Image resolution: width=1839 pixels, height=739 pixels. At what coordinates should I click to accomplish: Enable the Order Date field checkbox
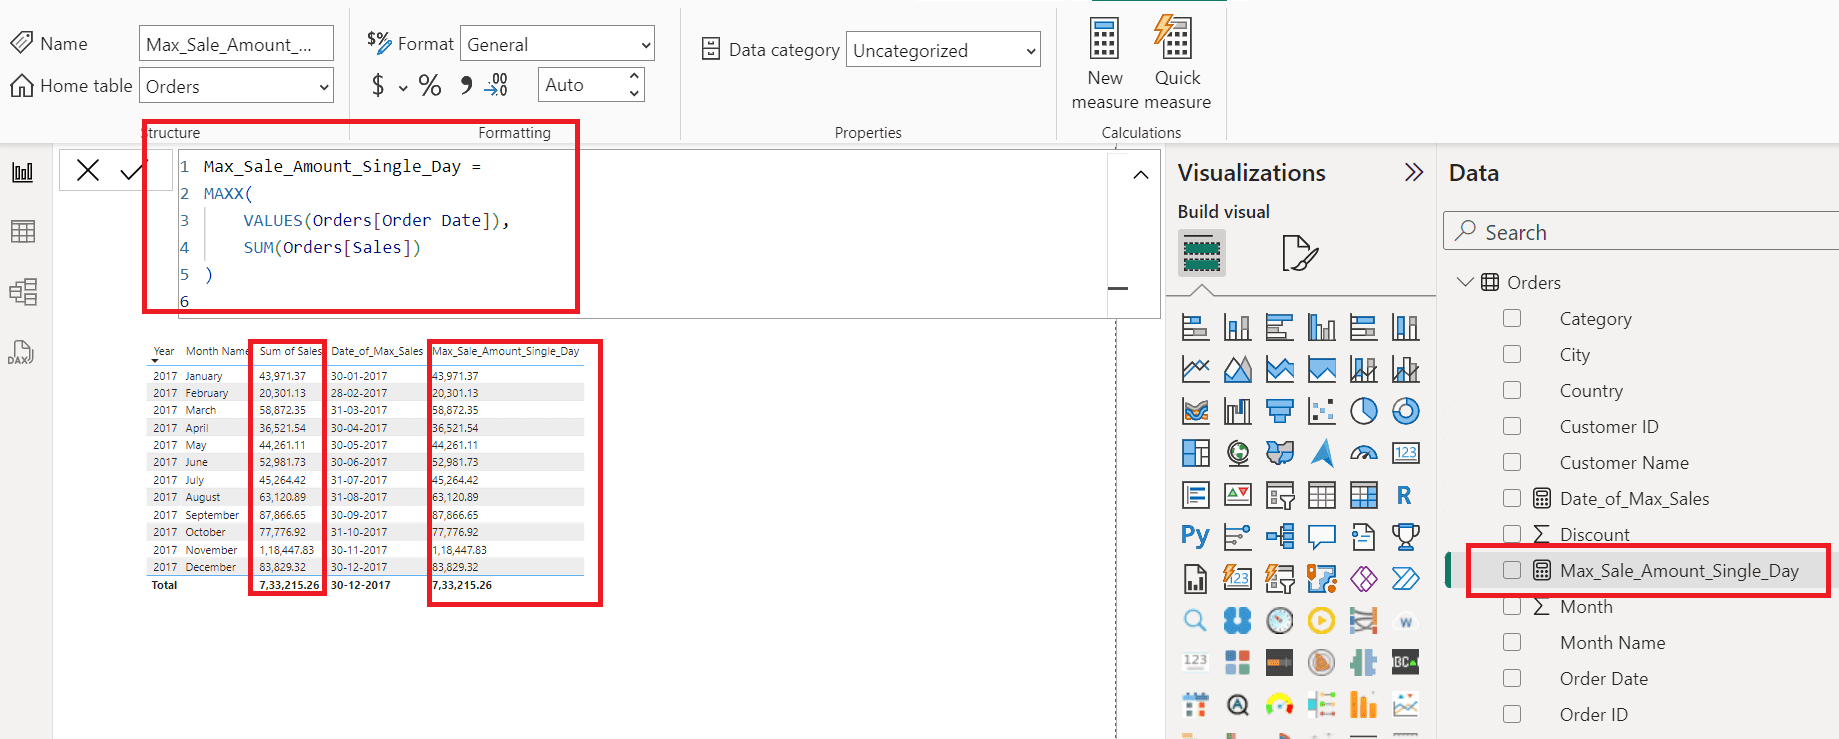pyautogui.click(x=1512, y=678)
